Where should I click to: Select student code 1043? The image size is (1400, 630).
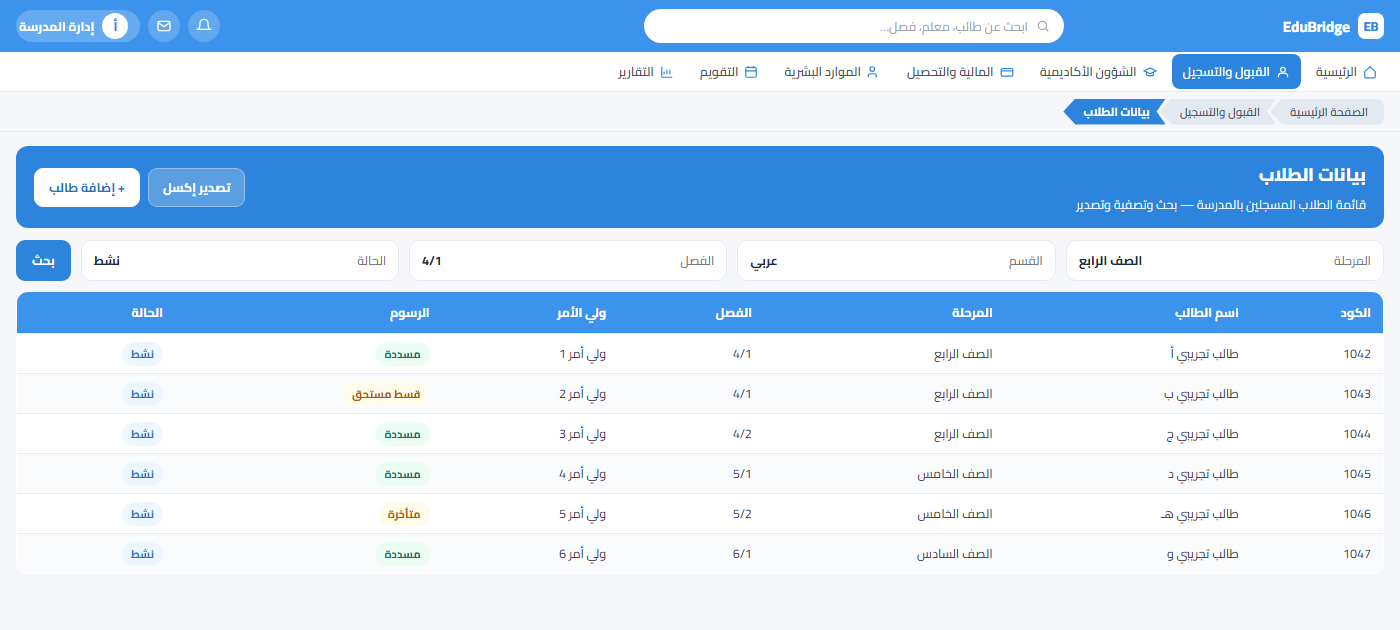[1357, 394]
